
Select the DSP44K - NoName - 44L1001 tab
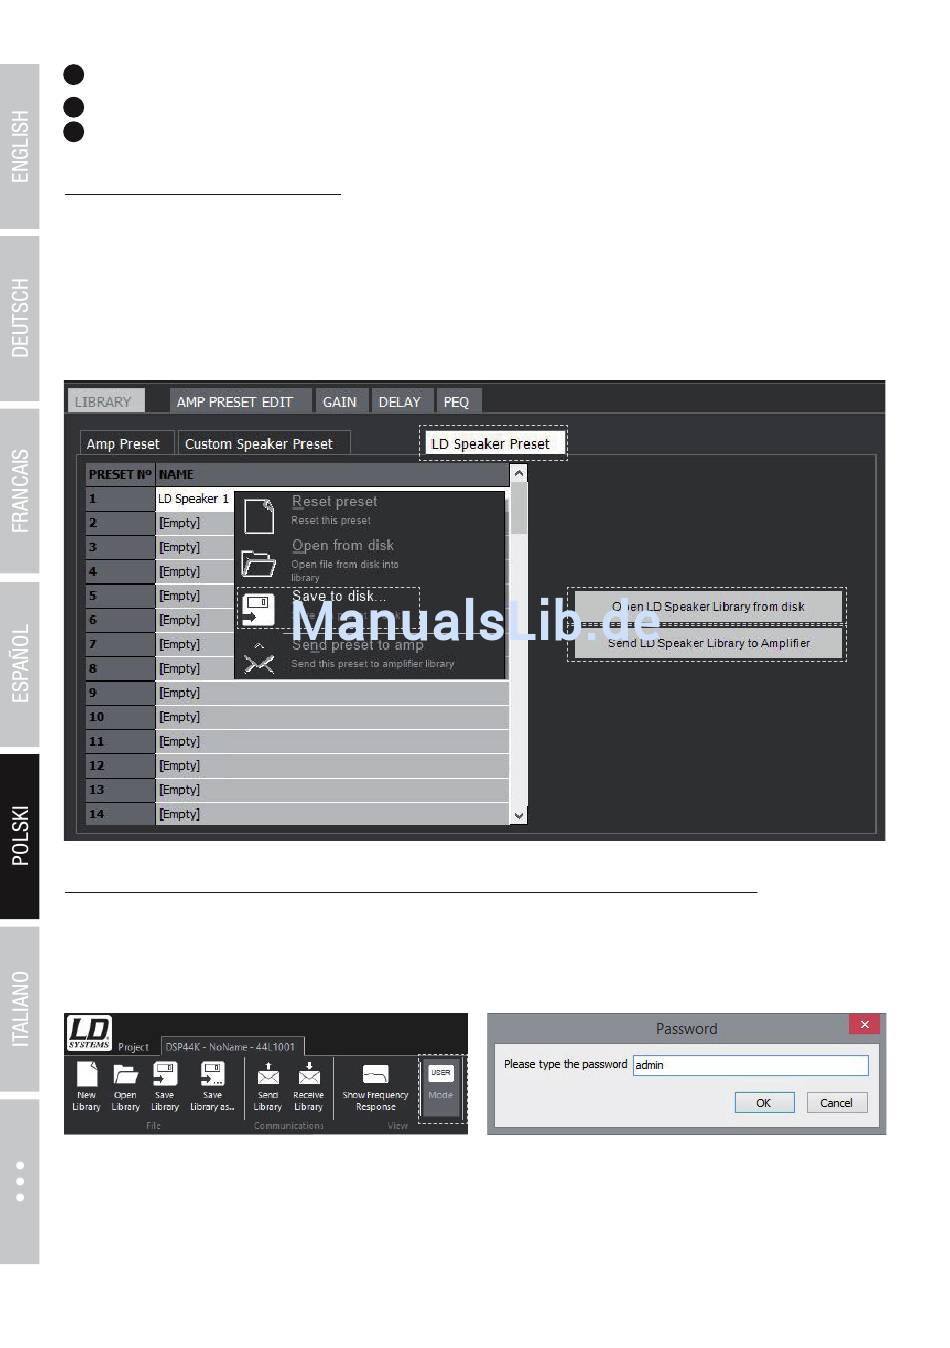[x=231, y=1047]
